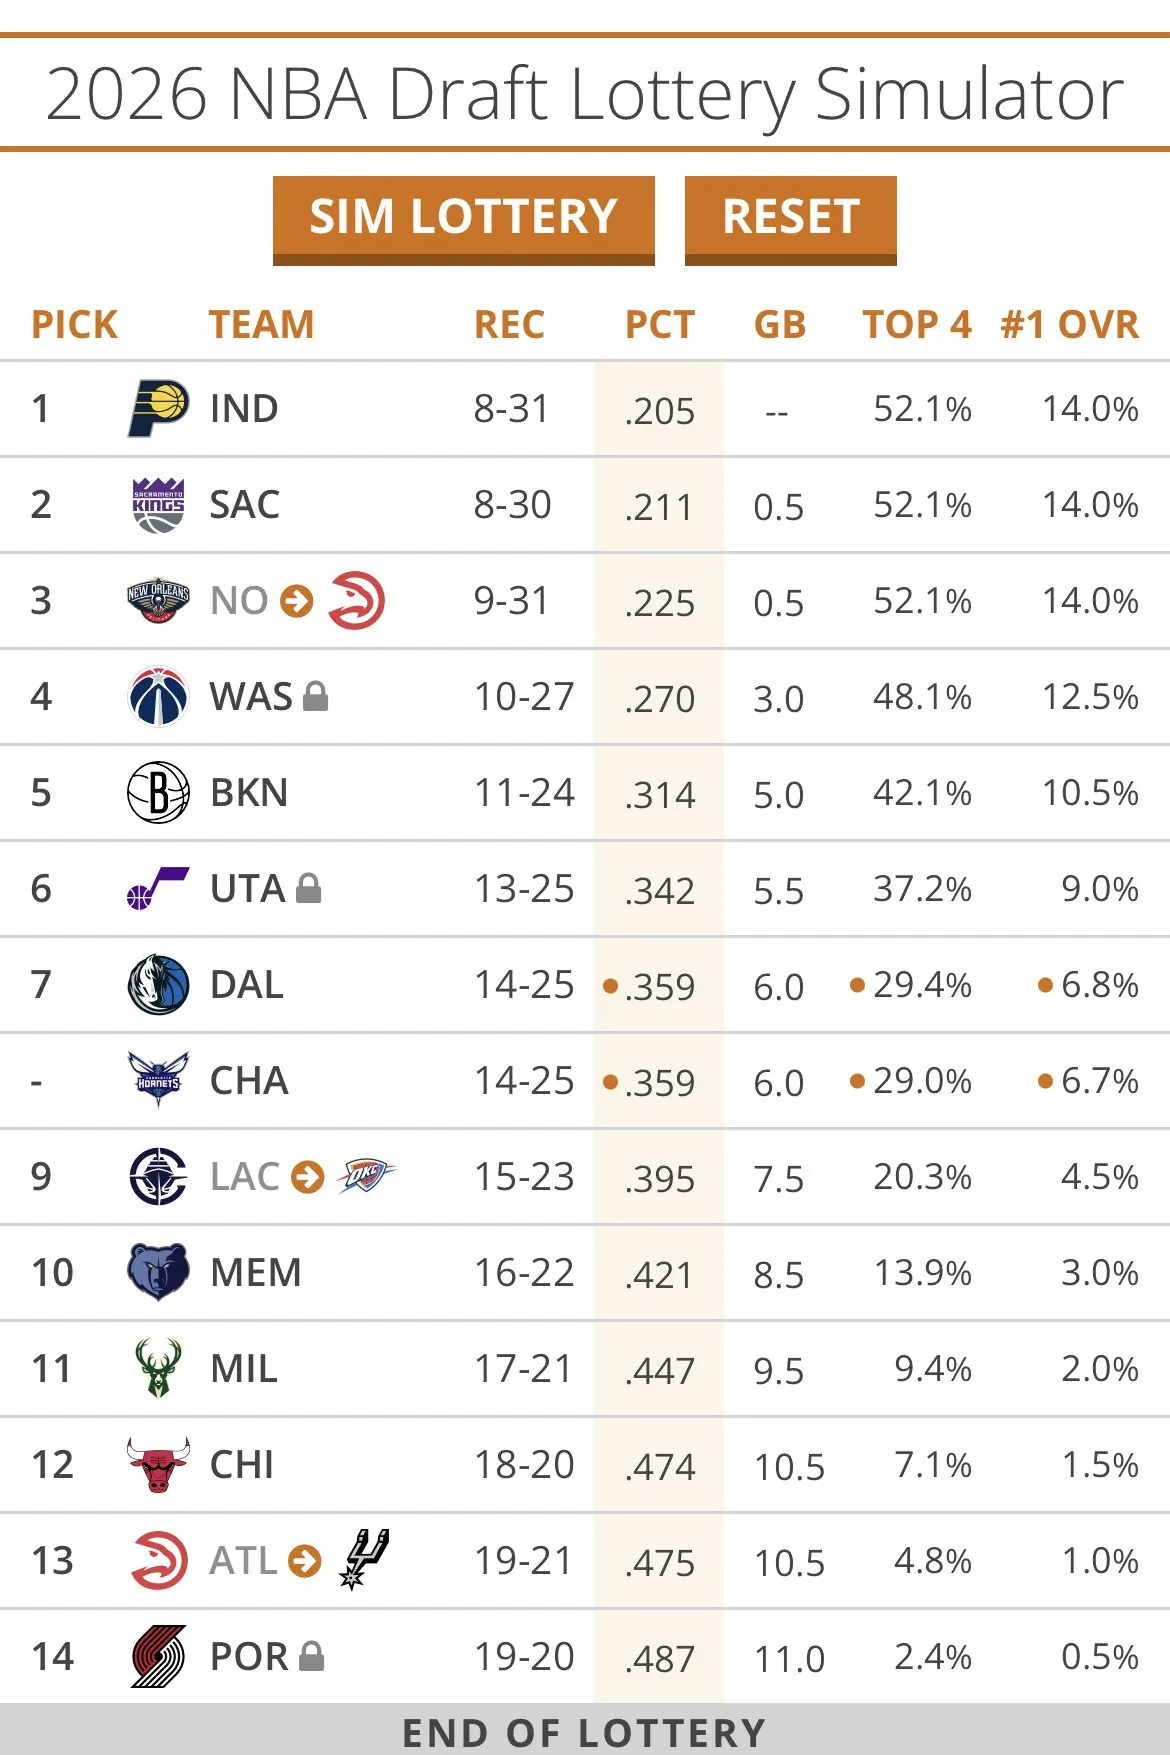Click the Brooklyn Nets logo
Screen dimensions: 1170x1755
click(158, 792)
